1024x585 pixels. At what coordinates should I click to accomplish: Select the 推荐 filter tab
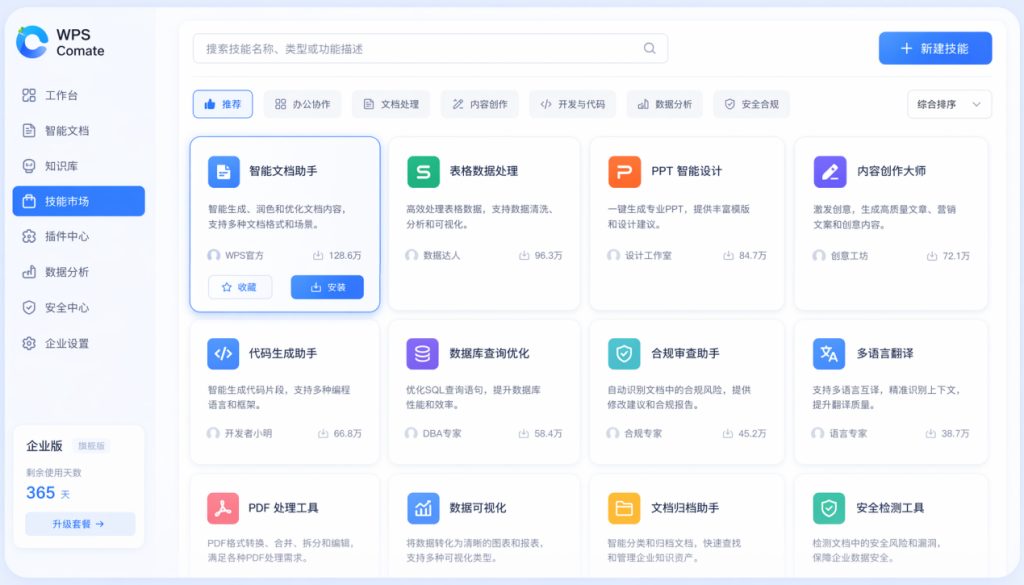pos(223,104)
